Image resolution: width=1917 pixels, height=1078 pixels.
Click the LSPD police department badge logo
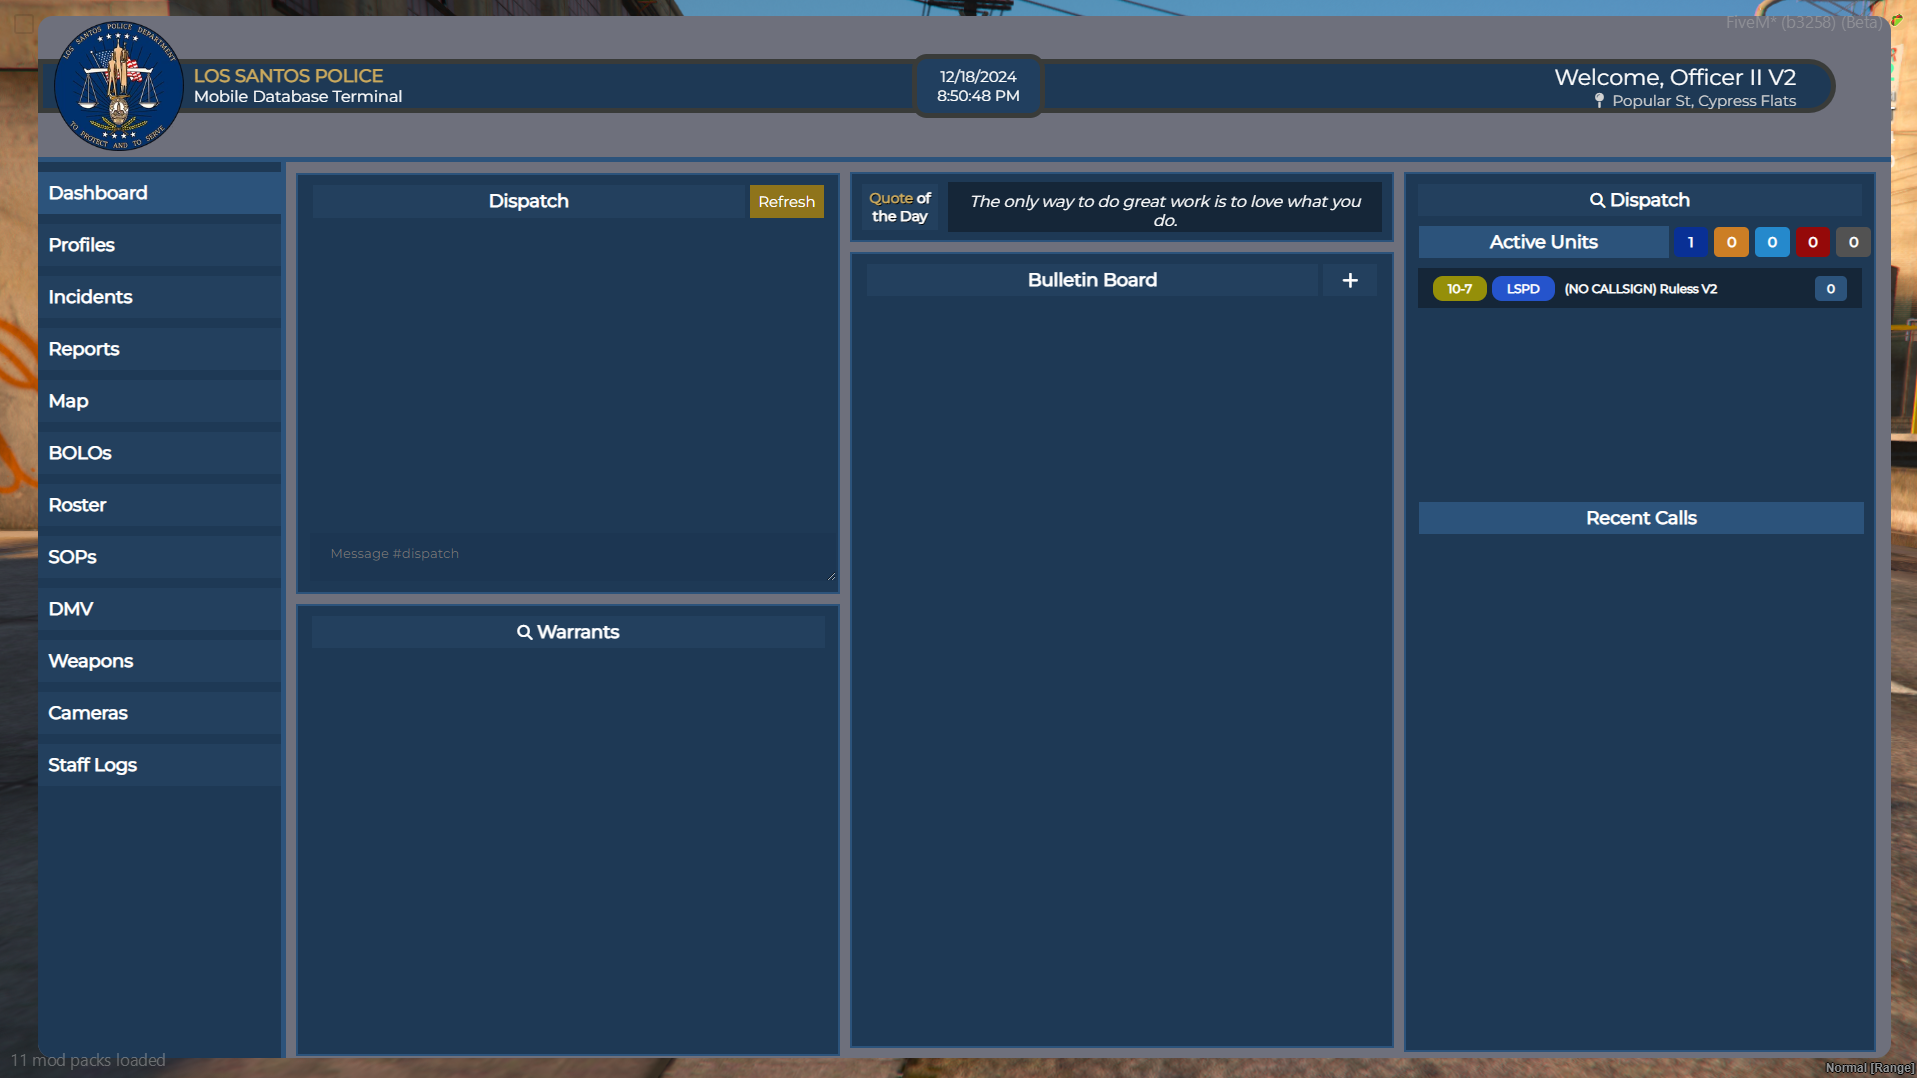[119, 86]
